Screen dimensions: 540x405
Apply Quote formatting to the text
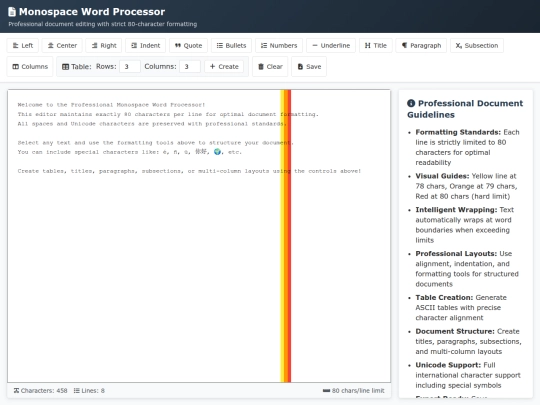click(188, 45)
